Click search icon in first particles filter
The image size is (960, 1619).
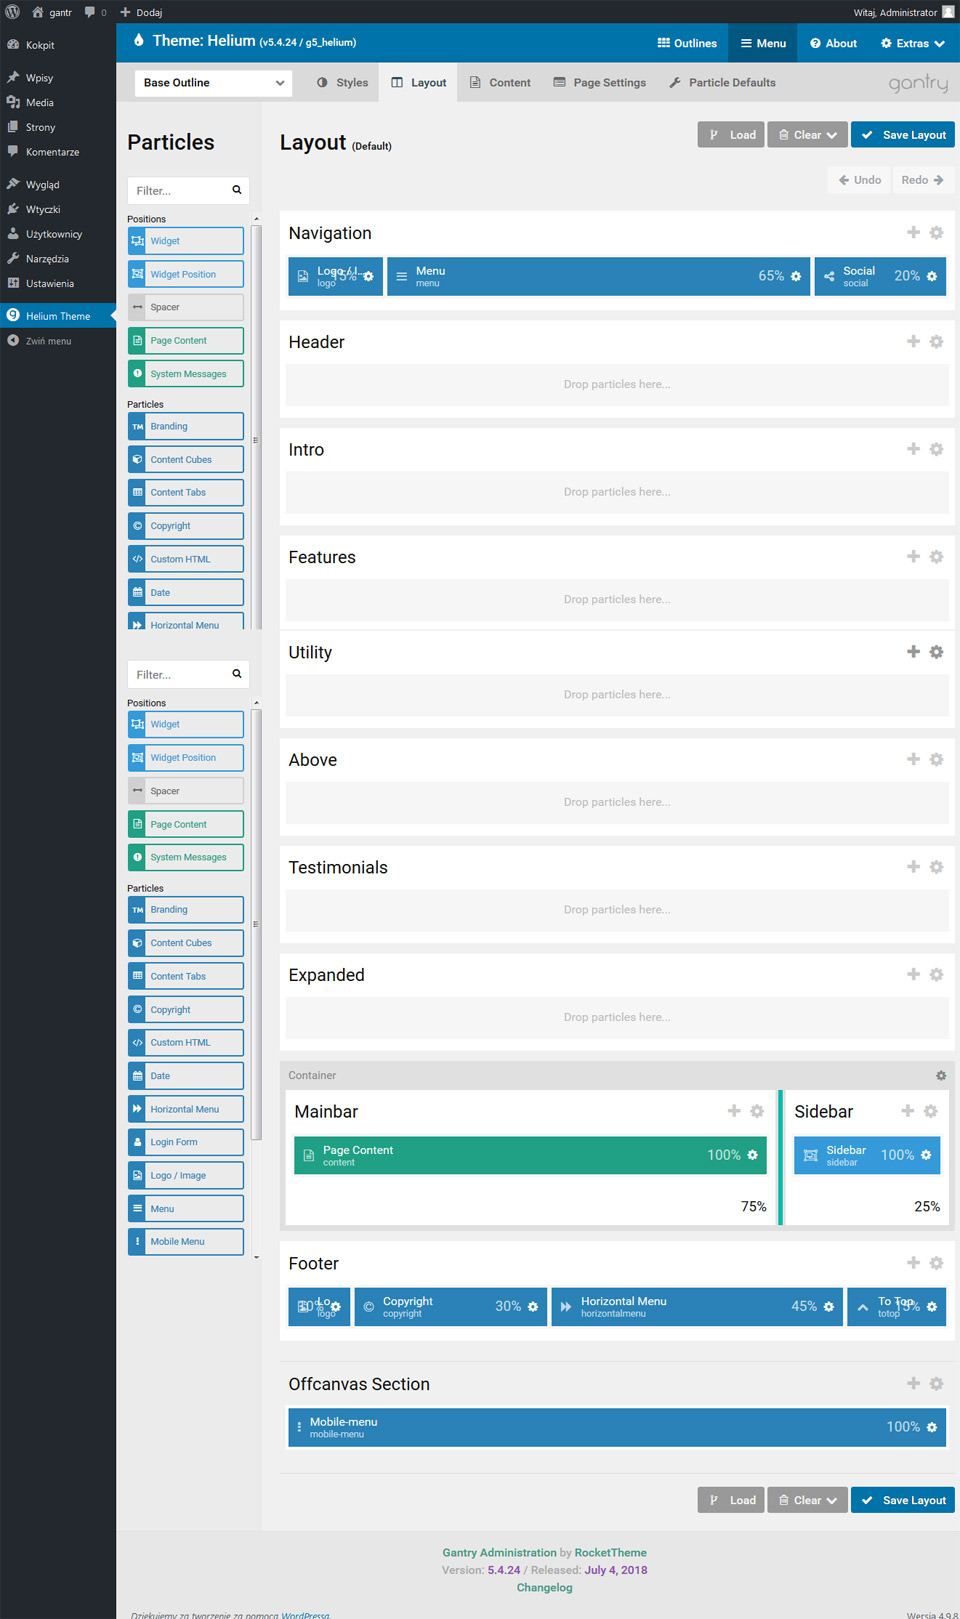pyautogui.click(x=237, y=190)
